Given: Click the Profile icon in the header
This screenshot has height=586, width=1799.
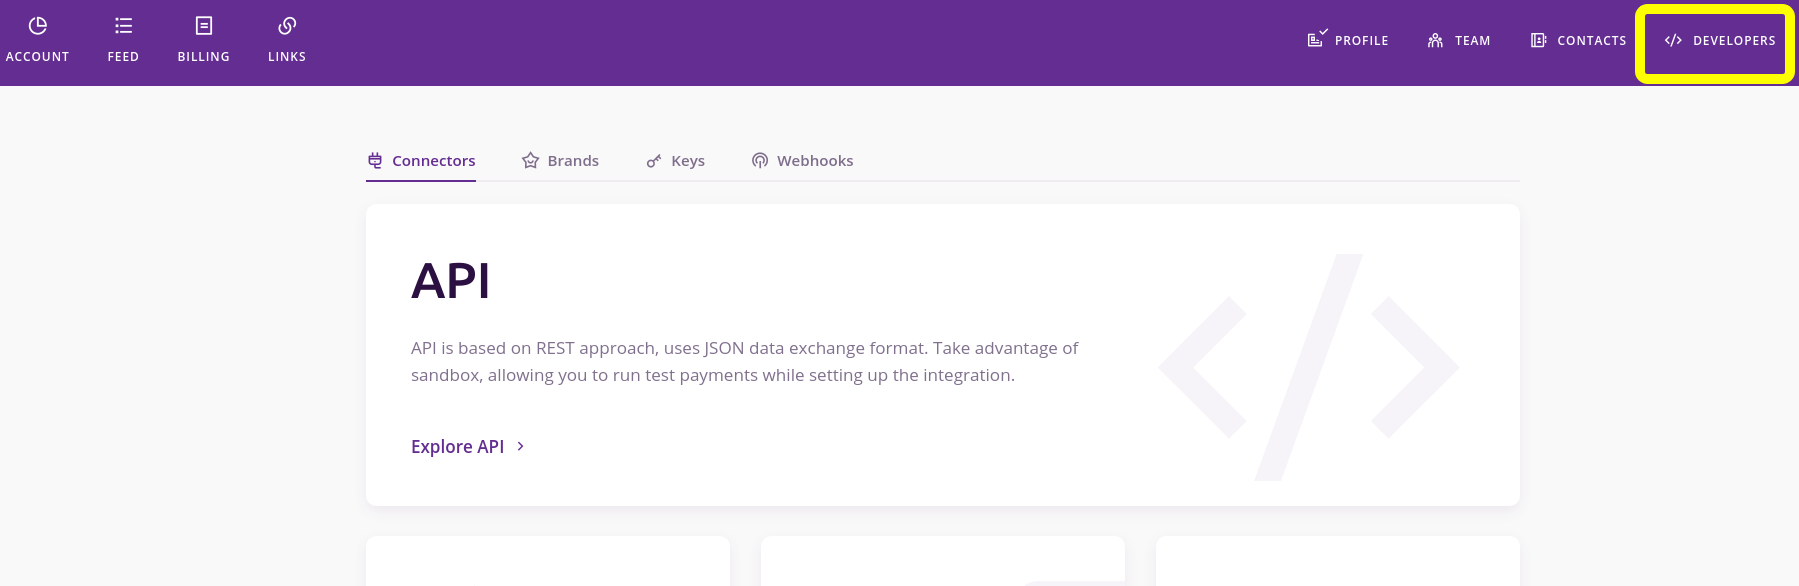Looking at the screenshot, I should (1317, 40).
